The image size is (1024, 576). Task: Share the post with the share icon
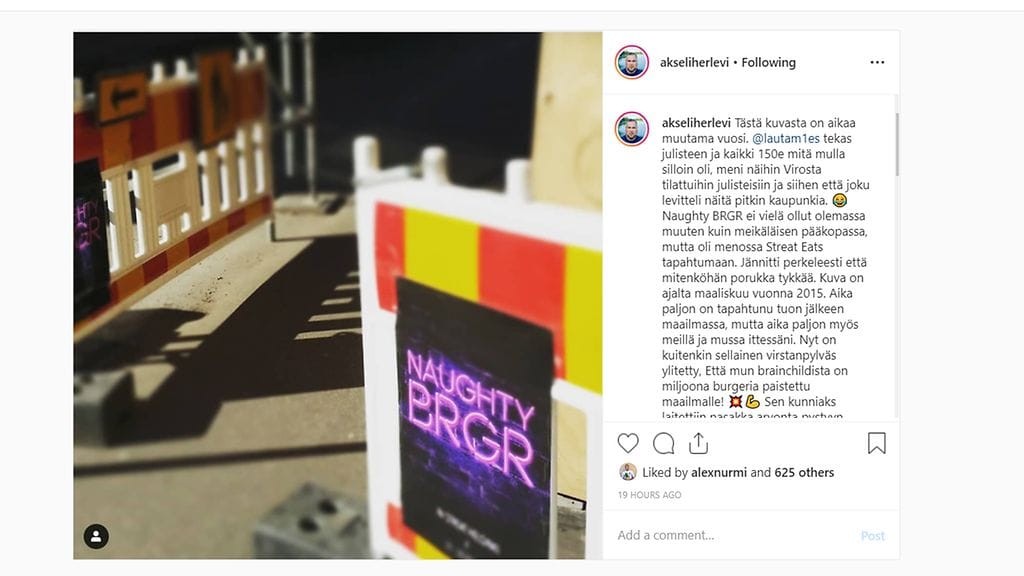click(x=698, y=443)
